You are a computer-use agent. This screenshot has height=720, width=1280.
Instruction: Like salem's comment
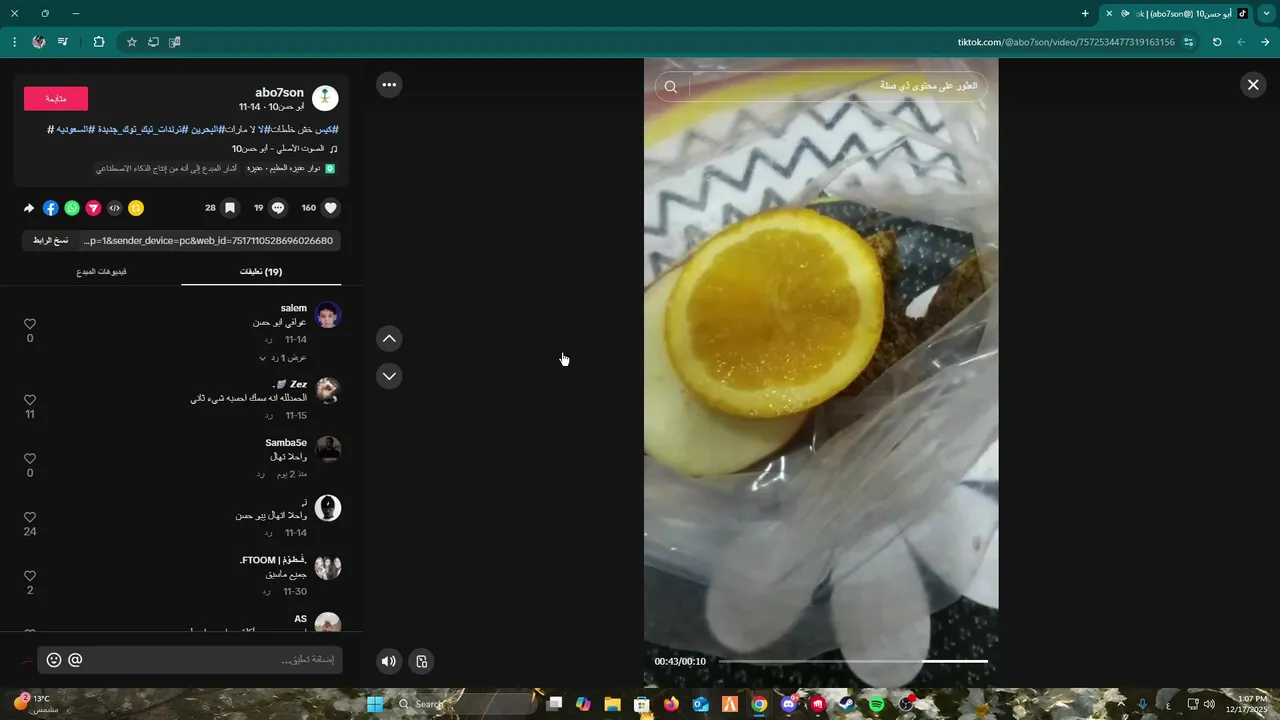(30, 324)
